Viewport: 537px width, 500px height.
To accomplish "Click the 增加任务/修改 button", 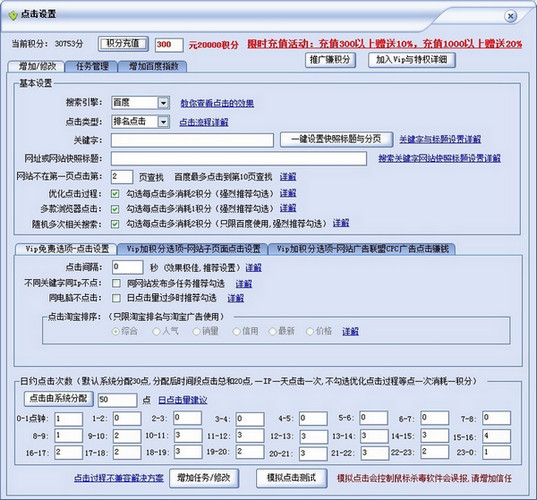I will [x=204, y=478].
